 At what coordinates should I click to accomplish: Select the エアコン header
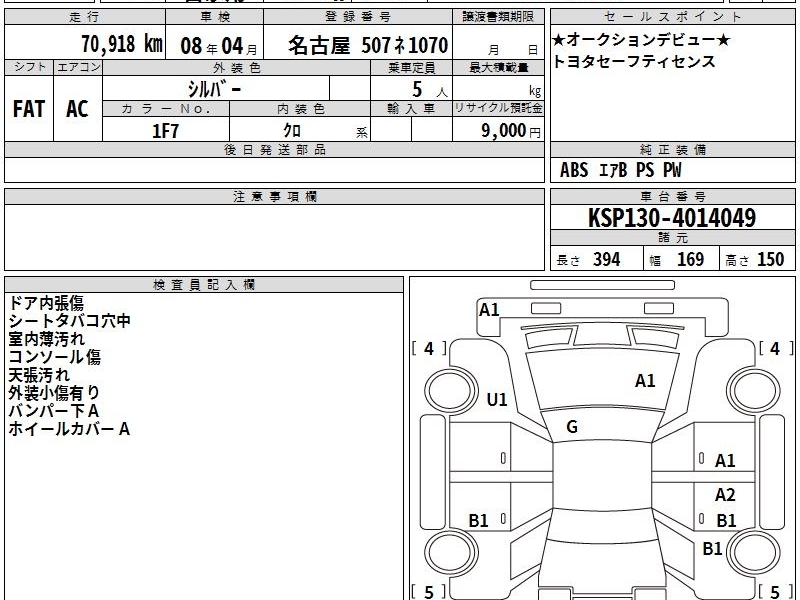(79, 67)
